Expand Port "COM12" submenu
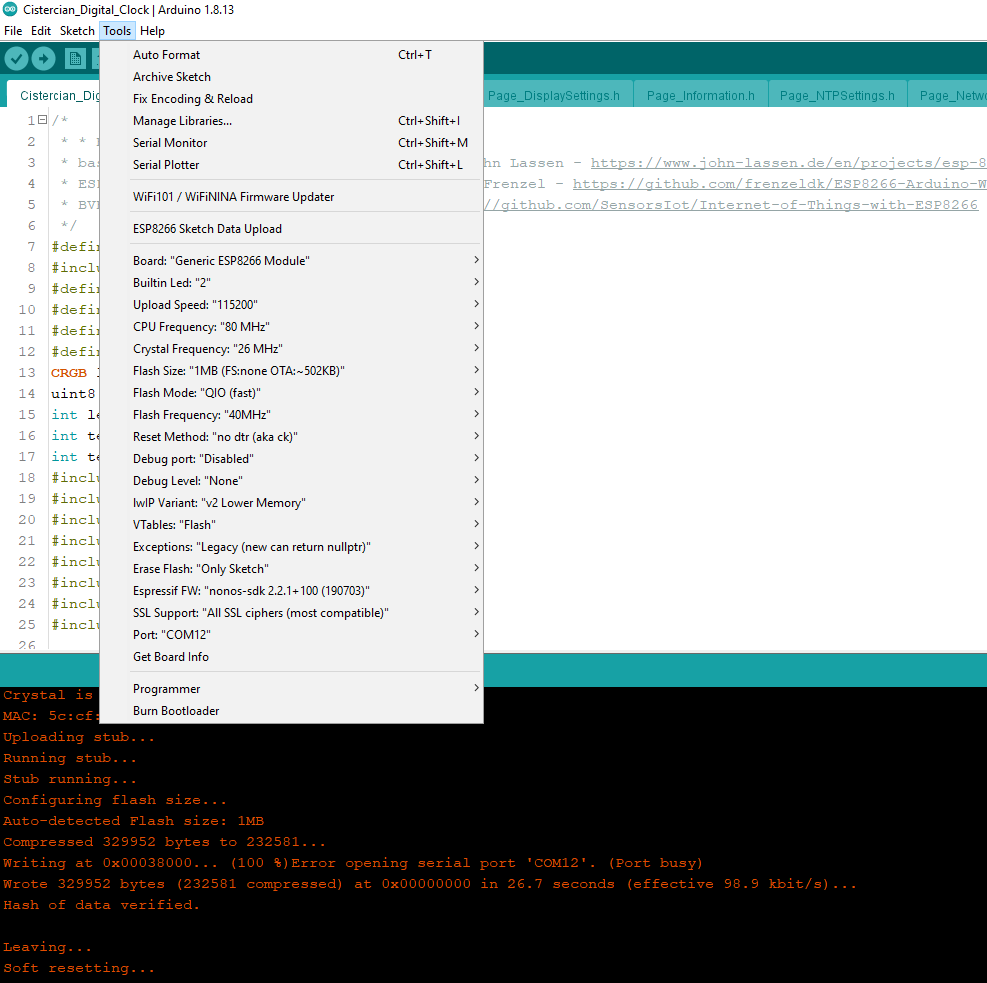 [x=291, y=635]
